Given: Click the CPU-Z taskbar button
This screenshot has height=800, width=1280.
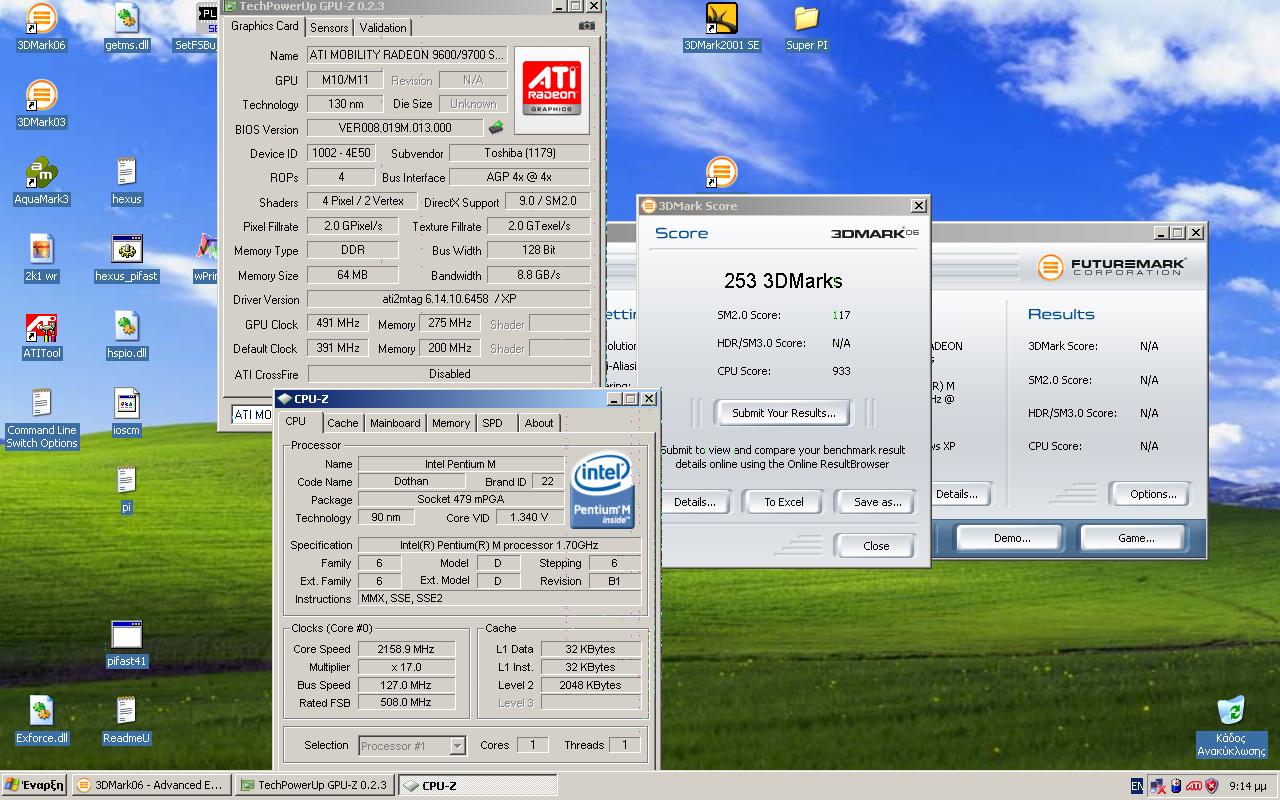Looking at the screenshot, I should pos(476,785).
